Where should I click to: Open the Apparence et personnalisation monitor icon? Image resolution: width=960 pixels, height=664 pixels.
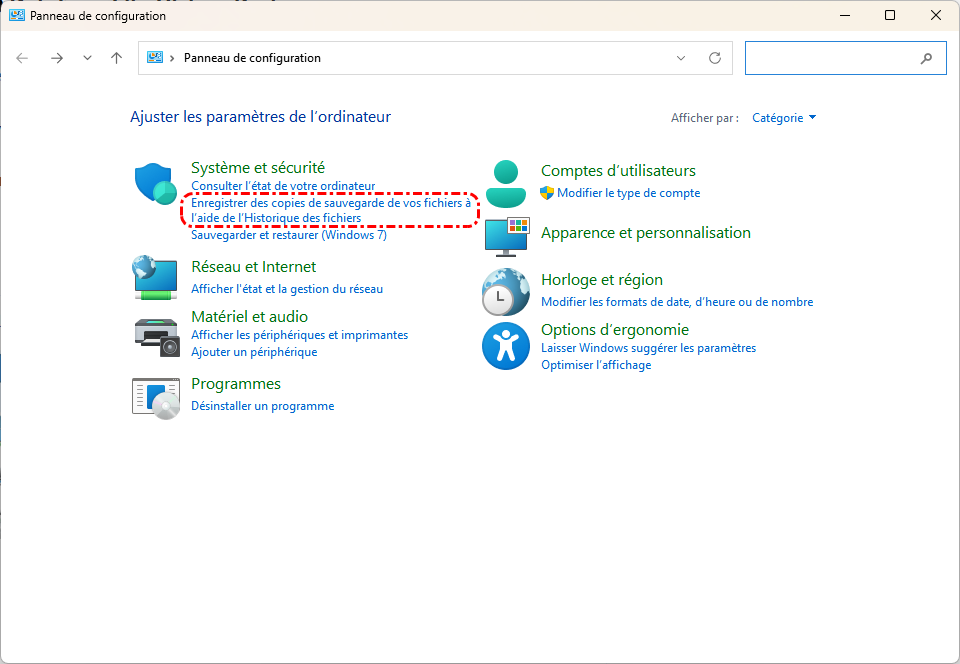[x=506, y=236]
